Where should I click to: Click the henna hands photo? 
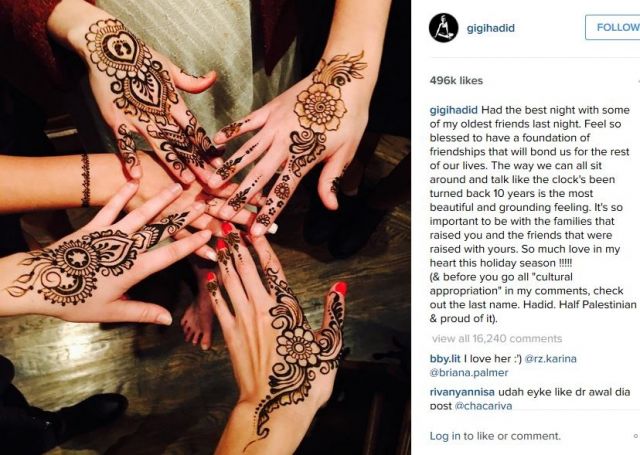(x=205, y=227)
